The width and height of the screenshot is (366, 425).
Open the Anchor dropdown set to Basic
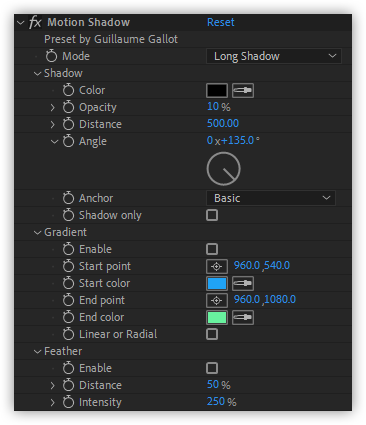point(271,198)
